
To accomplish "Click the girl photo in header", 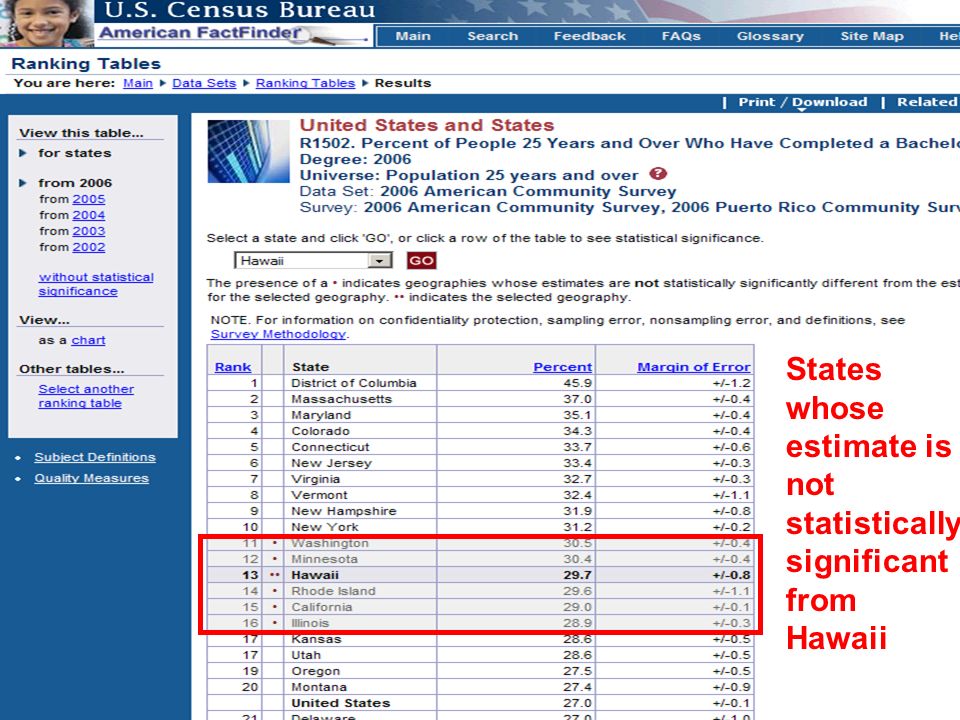I will (47, 23).
